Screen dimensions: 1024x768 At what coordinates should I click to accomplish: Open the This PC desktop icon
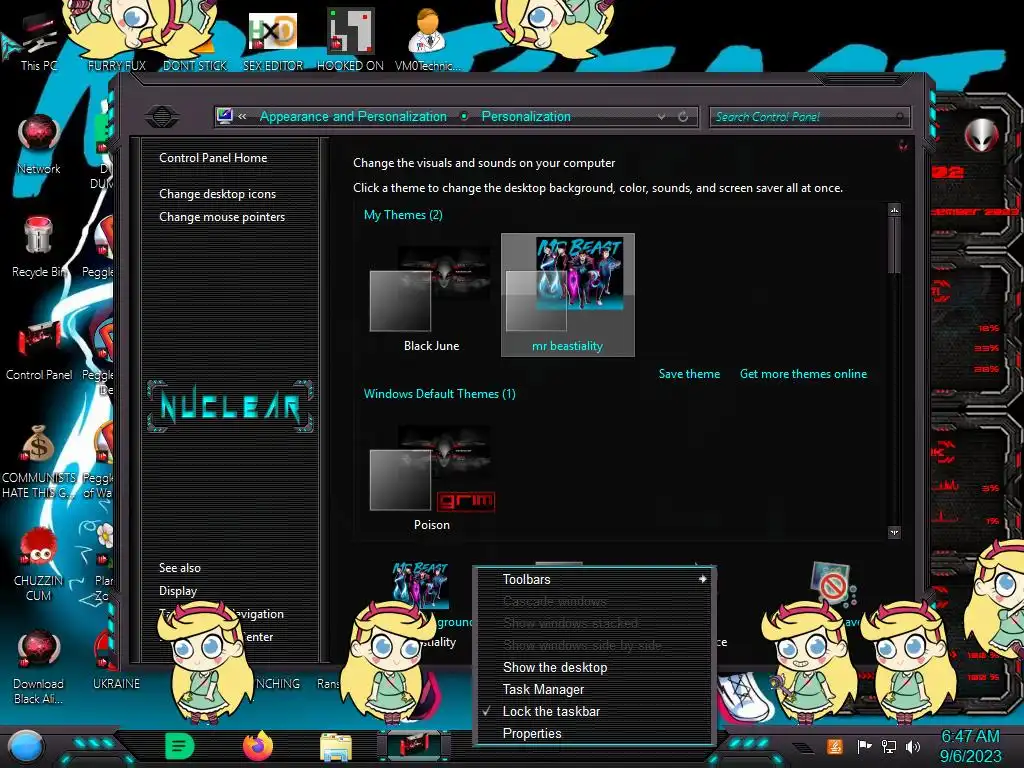click(x=37, y=40)
